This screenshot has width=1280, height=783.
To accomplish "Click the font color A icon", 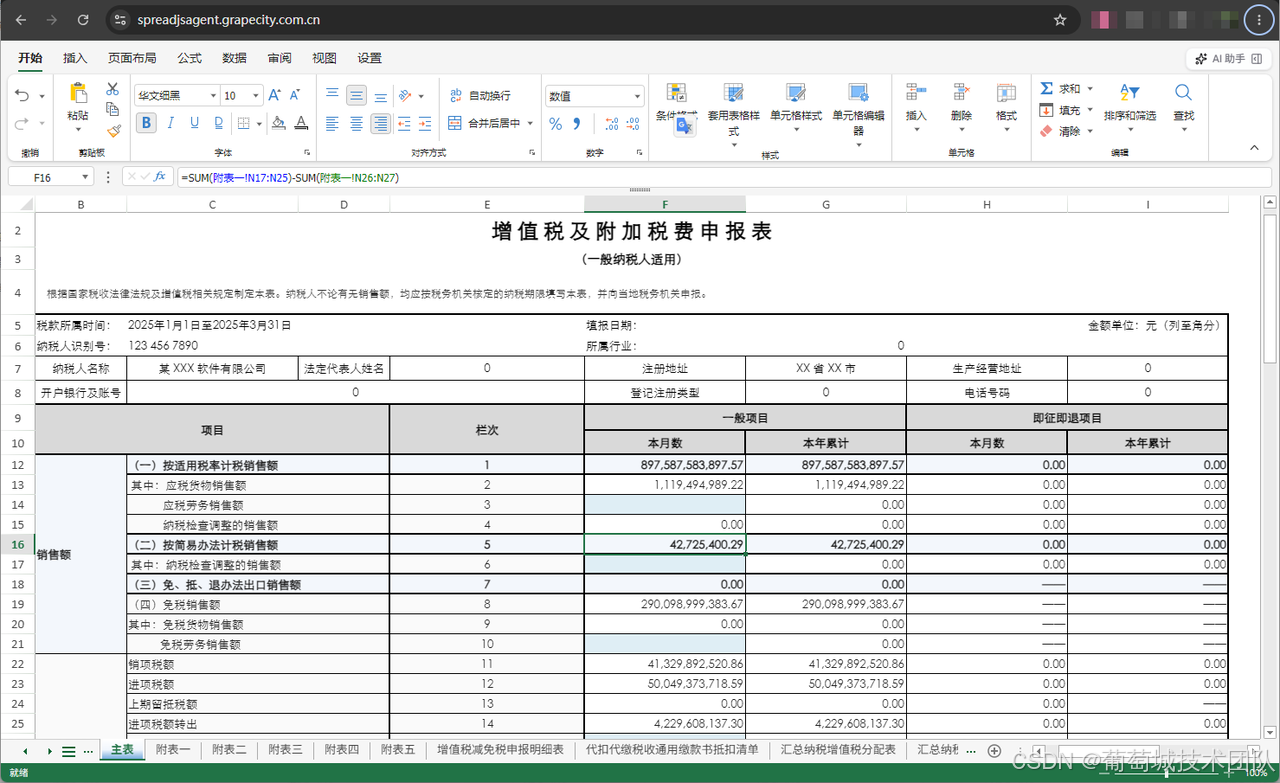I will click(302, 123).
